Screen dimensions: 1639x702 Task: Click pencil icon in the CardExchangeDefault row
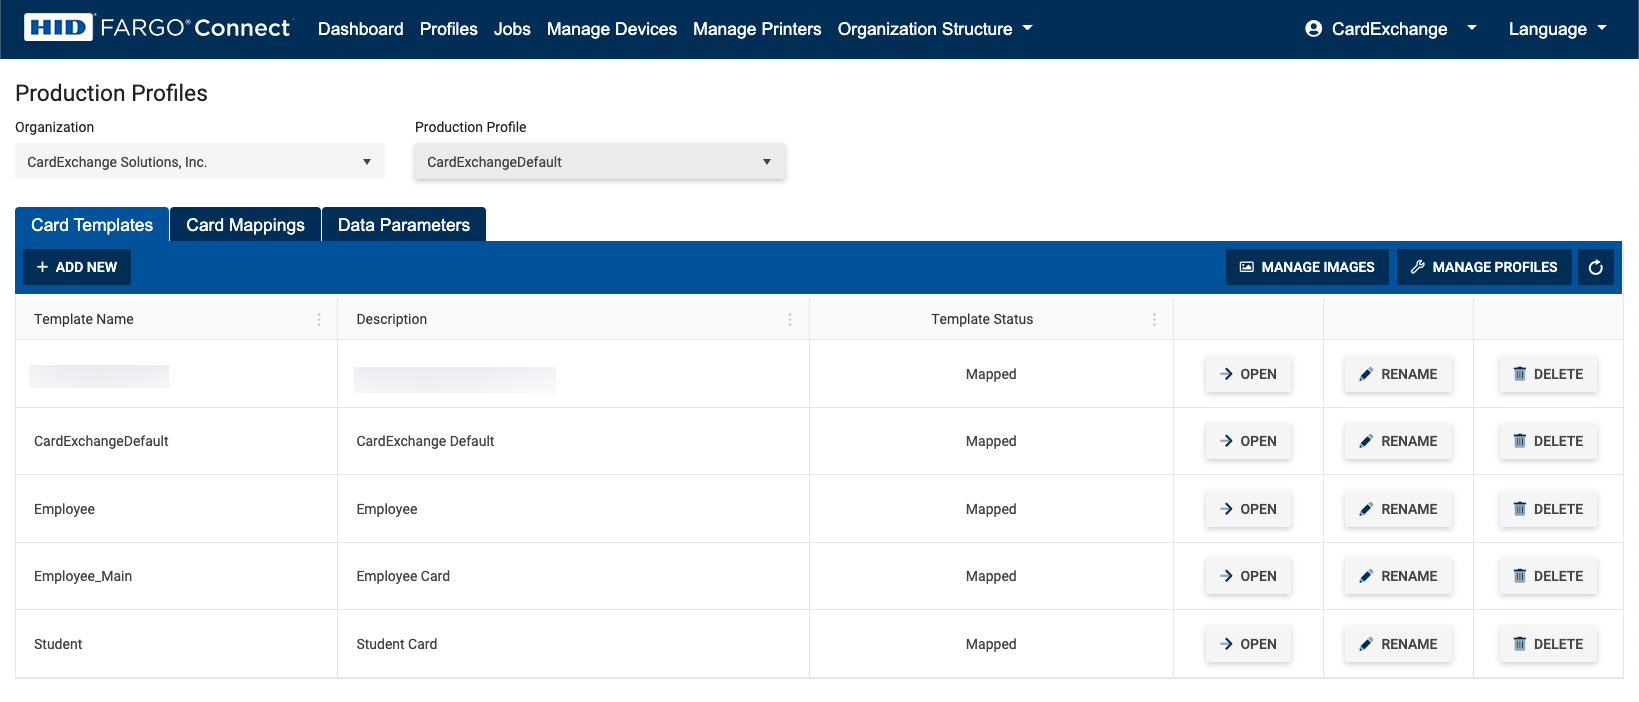point(1366,441)
